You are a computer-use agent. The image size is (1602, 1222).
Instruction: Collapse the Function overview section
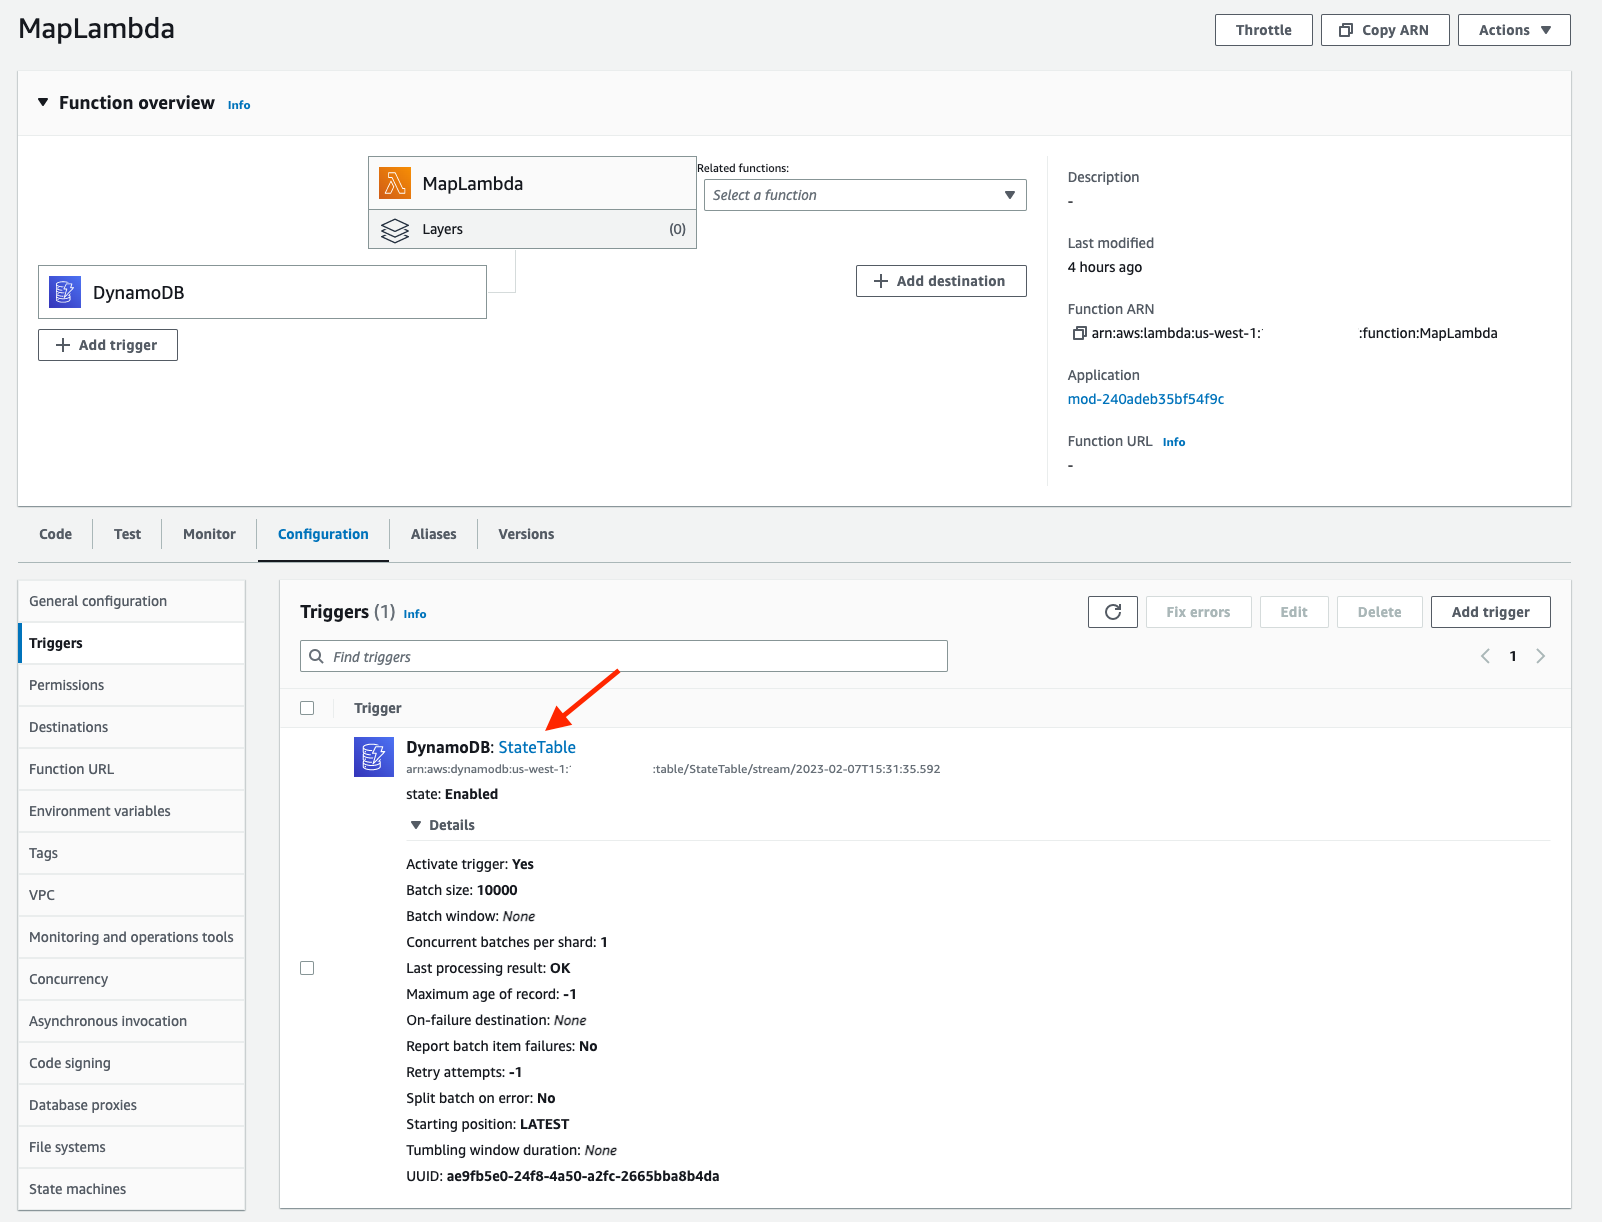coord(43,102)
